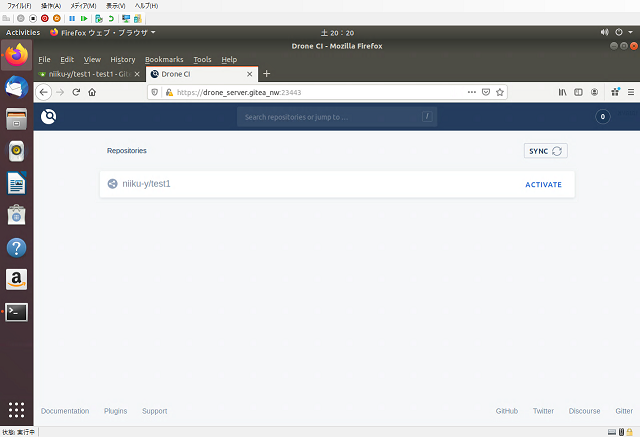Save page to Pocket

[486, 92]
